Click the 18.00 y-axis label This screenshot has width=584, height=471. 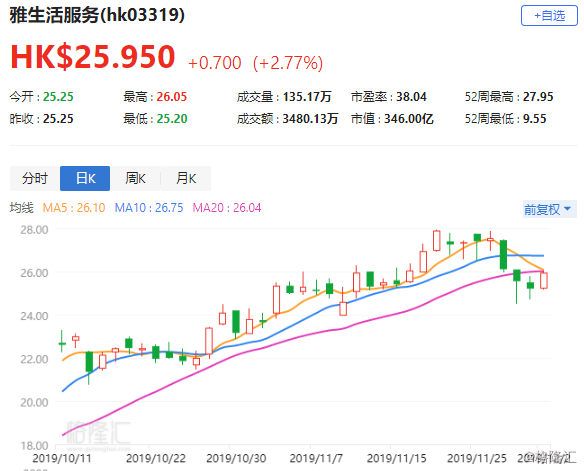(x=34, y=446)
